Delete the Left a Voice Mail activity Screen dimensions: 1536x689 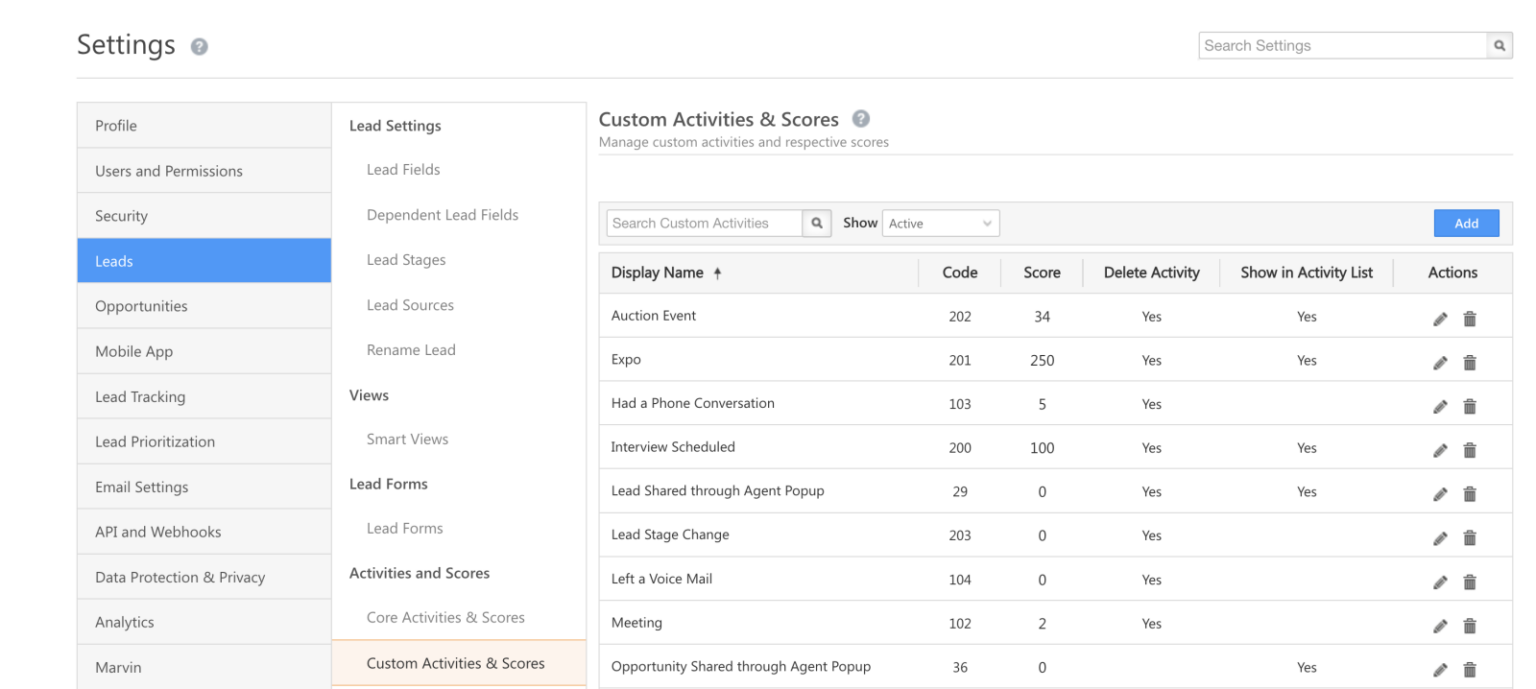1469,582
